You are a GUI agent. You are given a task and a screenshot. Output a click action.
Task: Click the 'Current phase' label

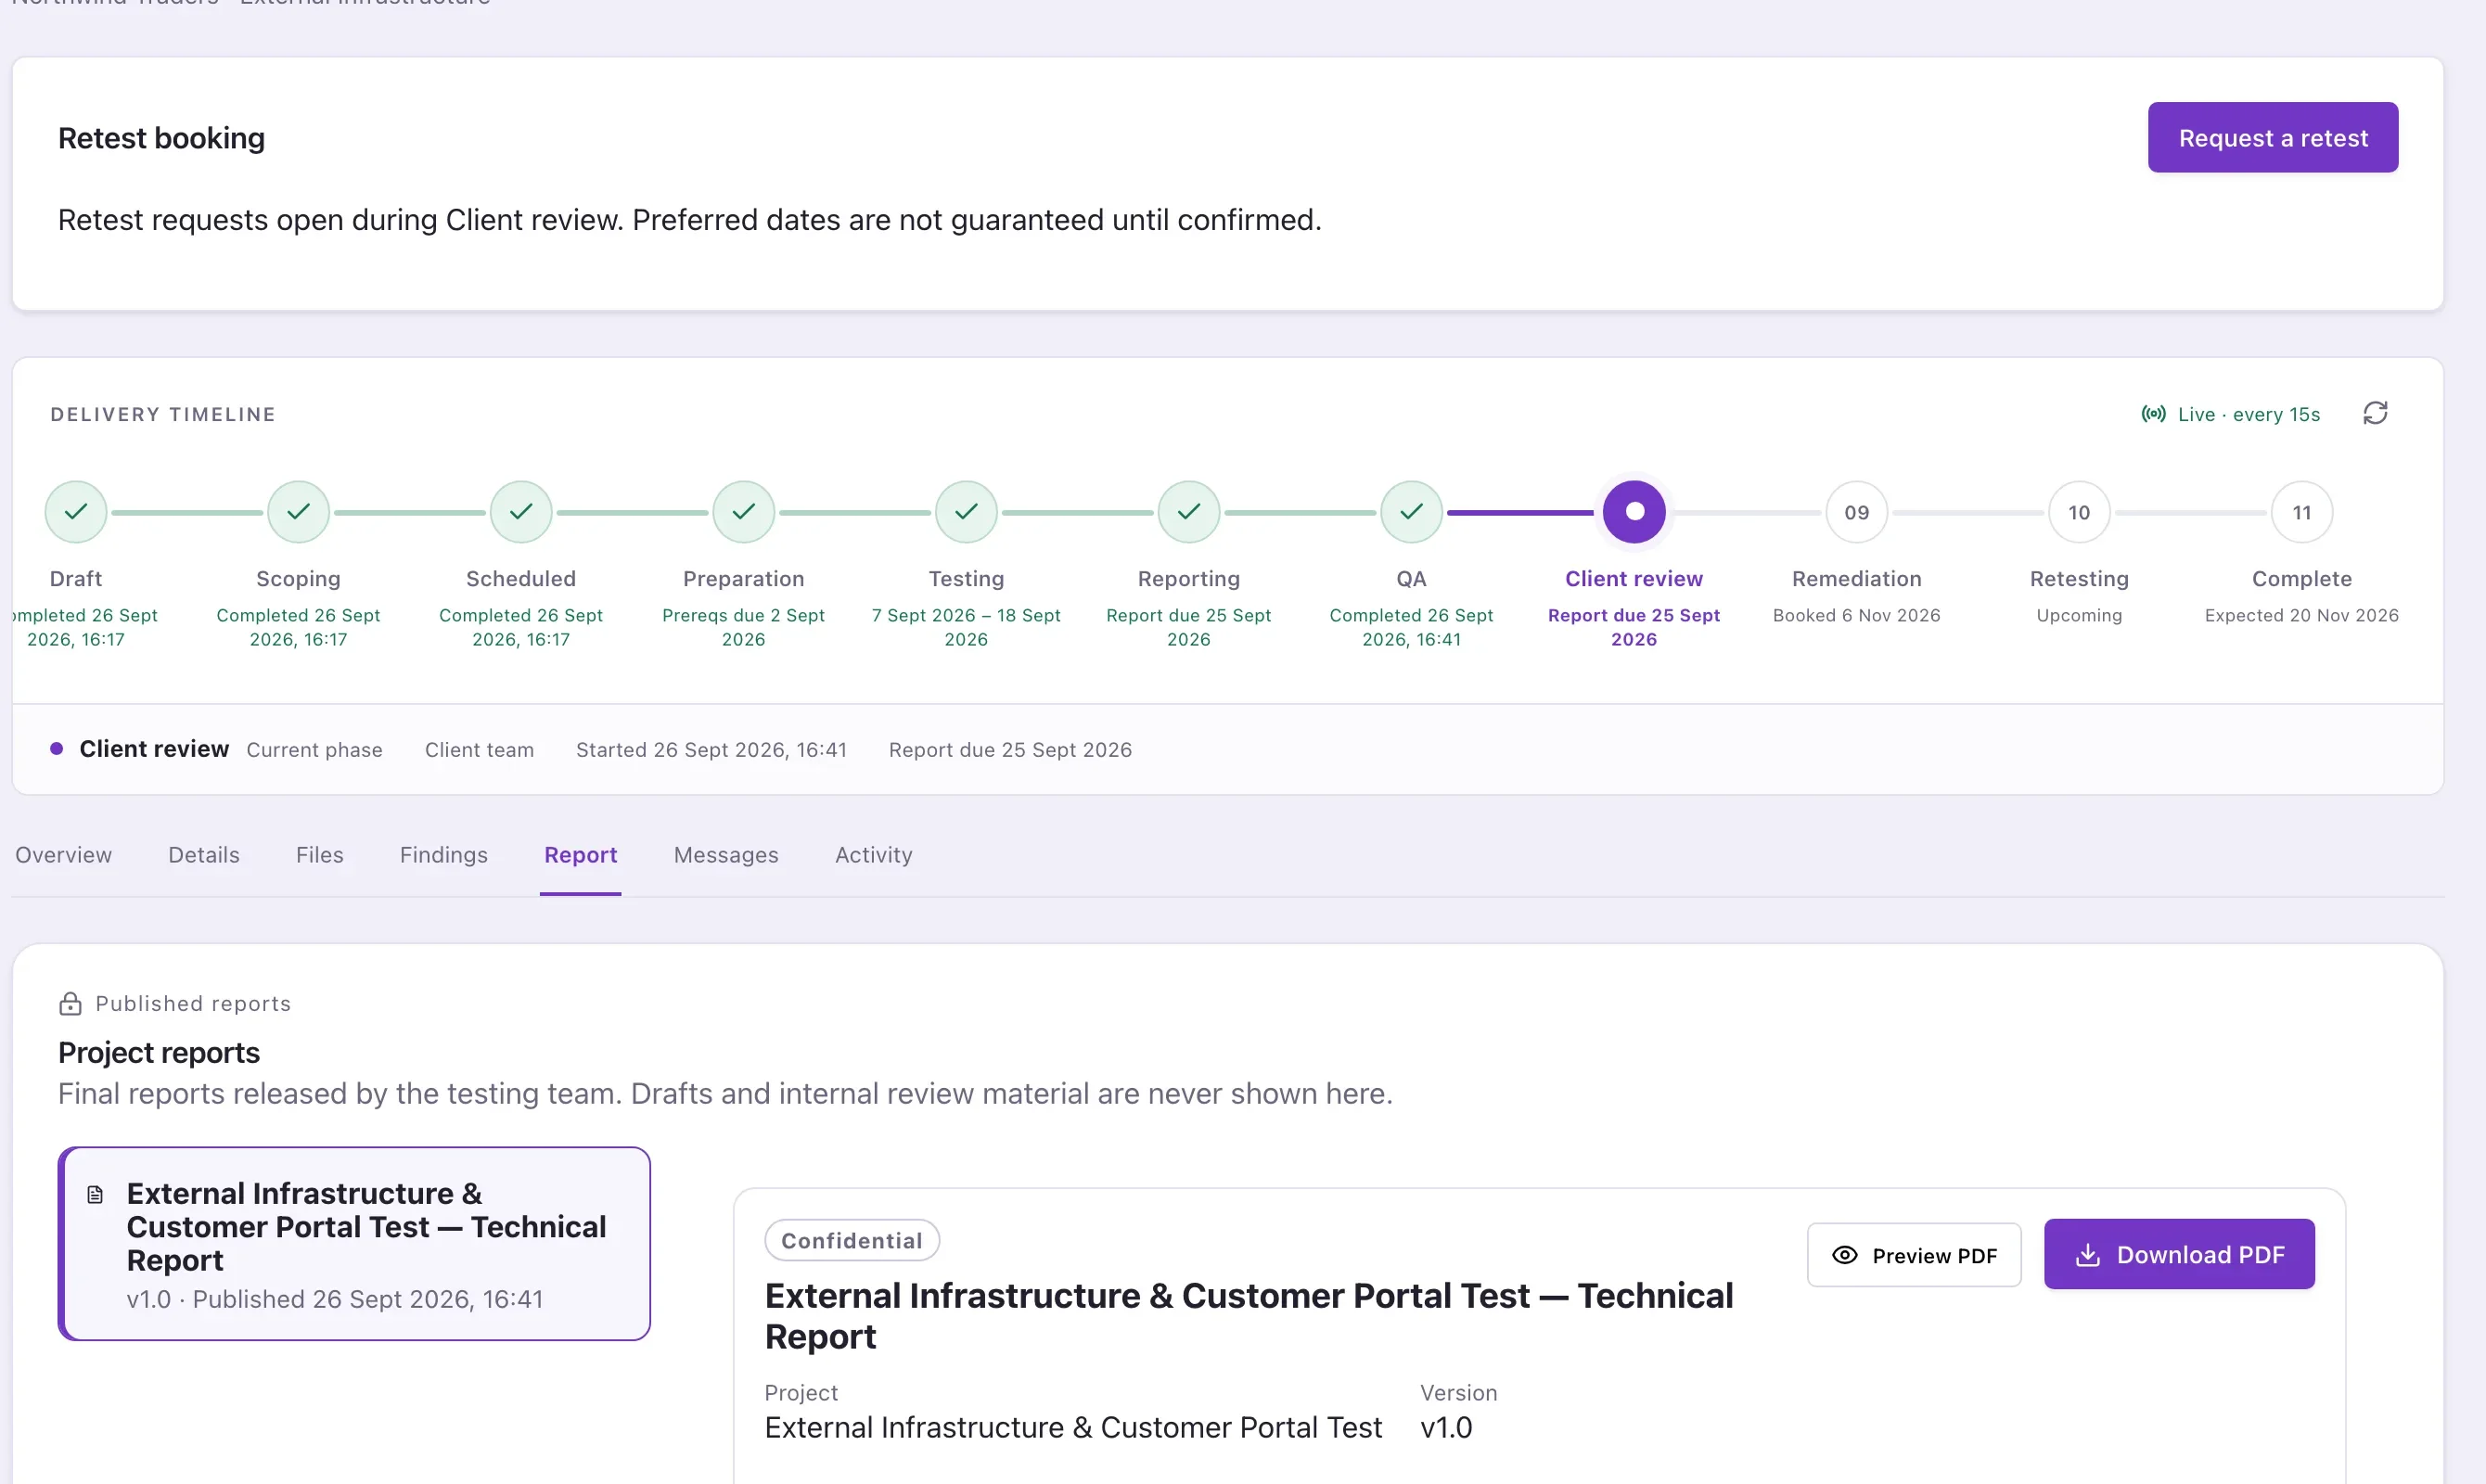pyautogui.click(x=314, y=749)
